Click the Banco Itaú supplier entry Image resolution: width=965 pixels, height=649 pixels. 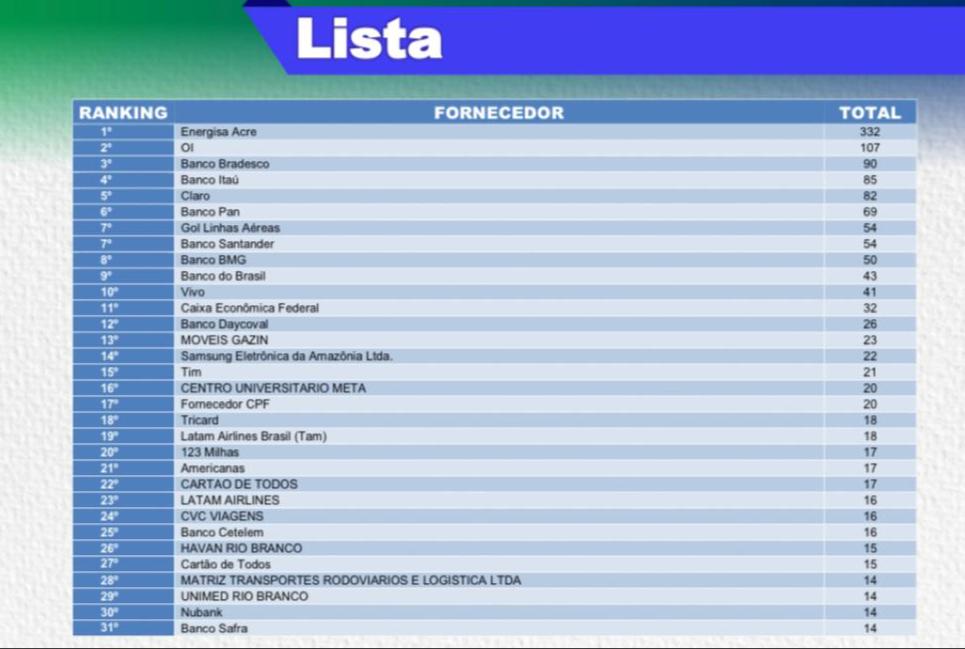[x=210, y=180]
